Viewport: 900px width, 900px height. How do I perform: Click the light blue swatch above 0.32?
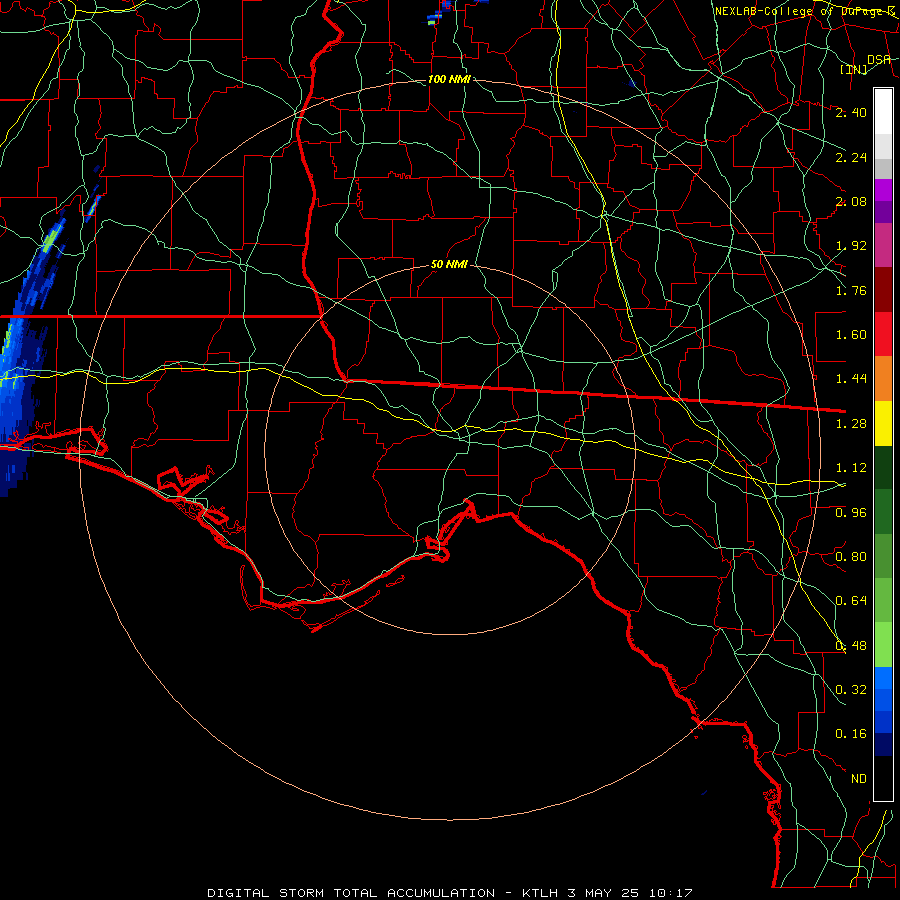pyautogui.click(x=883, y=678)
